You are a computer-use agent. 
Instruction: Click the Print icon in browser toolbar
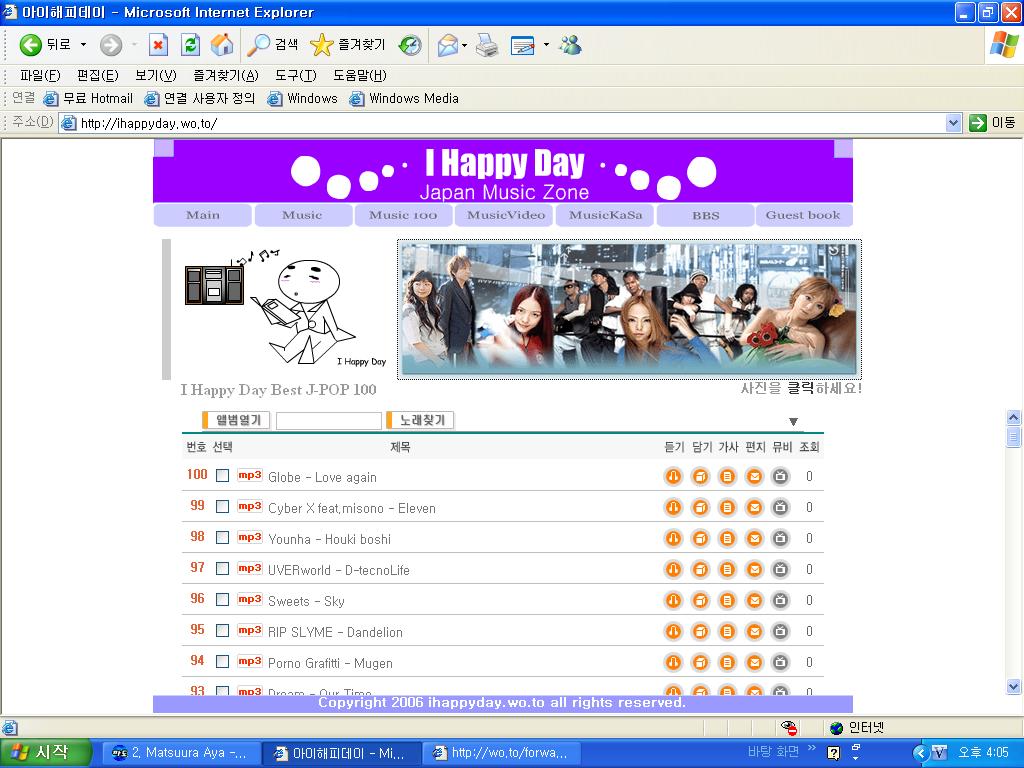[487, 45]
